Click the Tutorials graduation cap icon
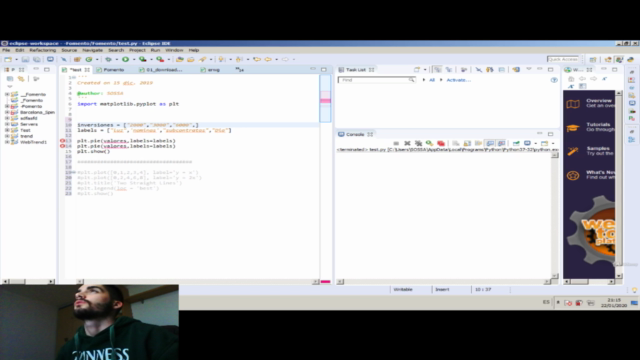Screen dimensions: 640x360 coord(573,128)
